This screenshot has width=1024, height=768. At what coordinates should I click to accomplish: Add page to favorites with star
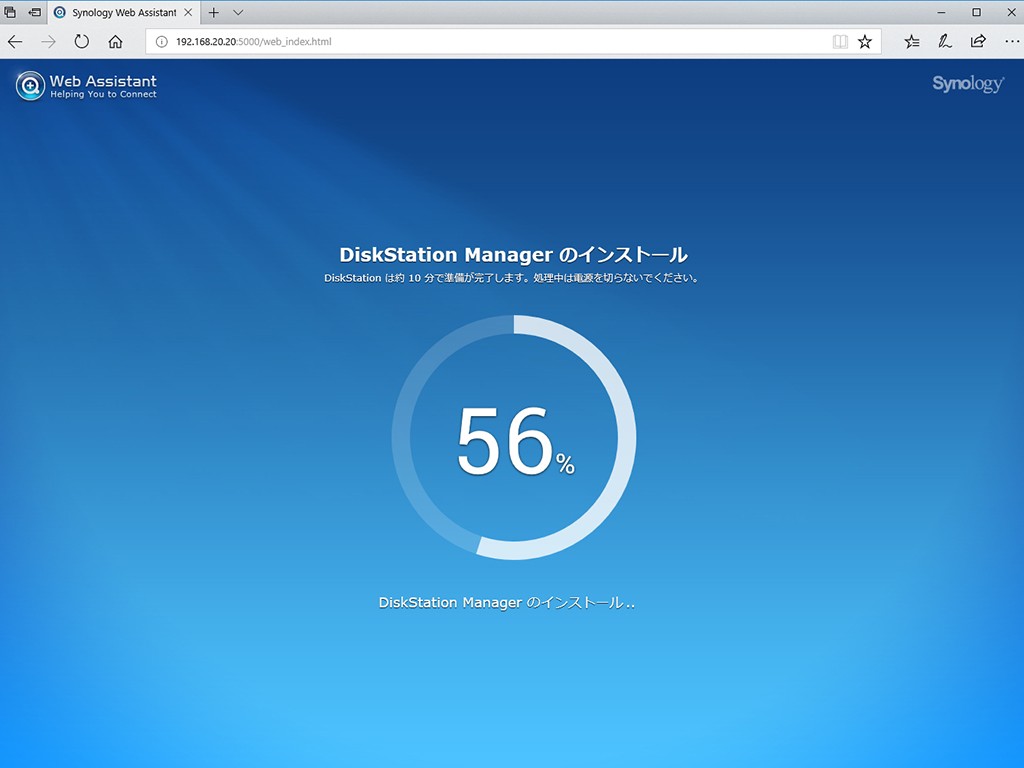(865, 42)
